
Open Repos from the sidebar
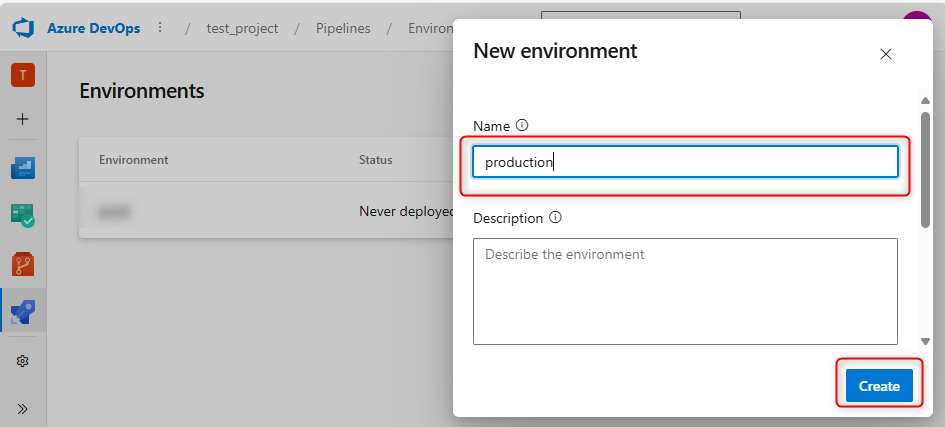coord(23,264)
